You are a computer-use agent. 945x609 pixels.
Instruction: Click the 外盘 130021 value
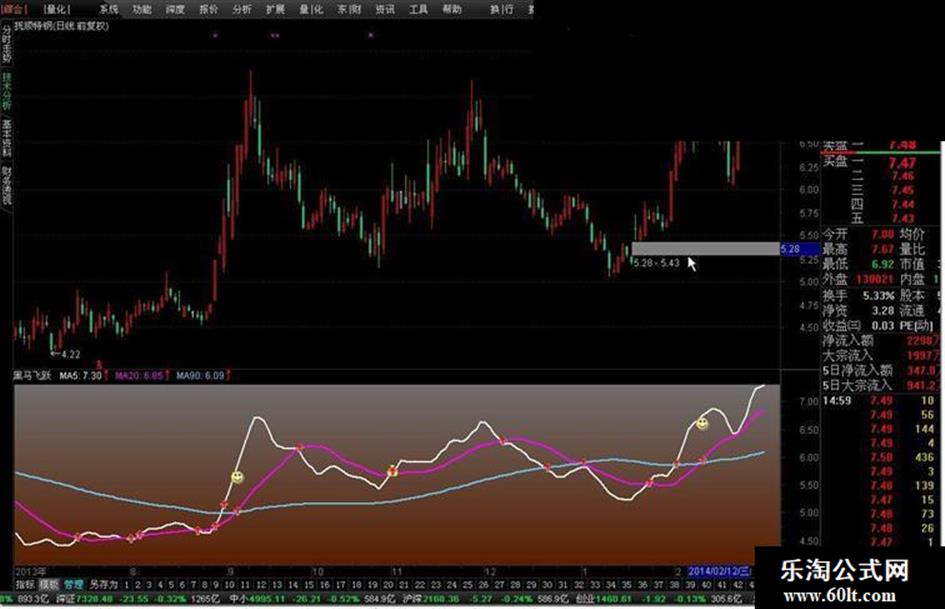click(874, 280)
